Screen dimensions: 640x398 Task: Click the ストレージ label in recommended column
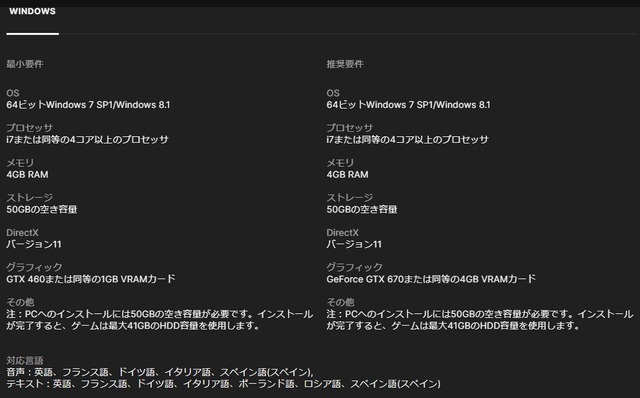click(x=349, y=198)
